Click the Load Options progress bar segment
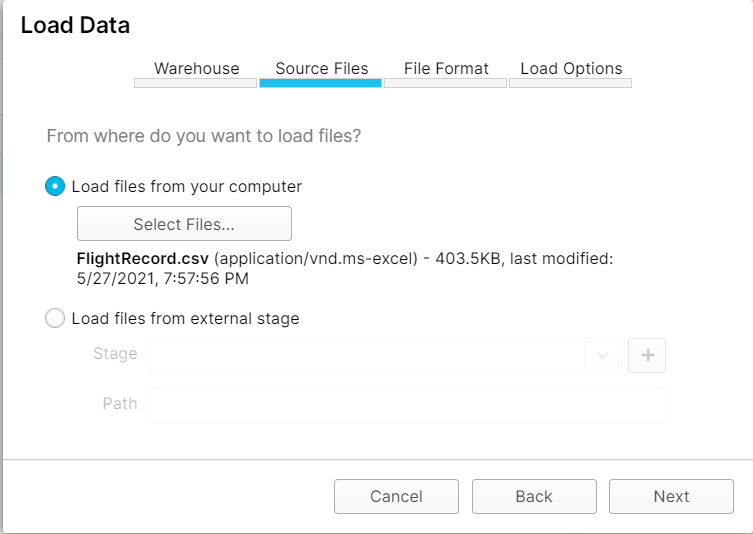 571,83
